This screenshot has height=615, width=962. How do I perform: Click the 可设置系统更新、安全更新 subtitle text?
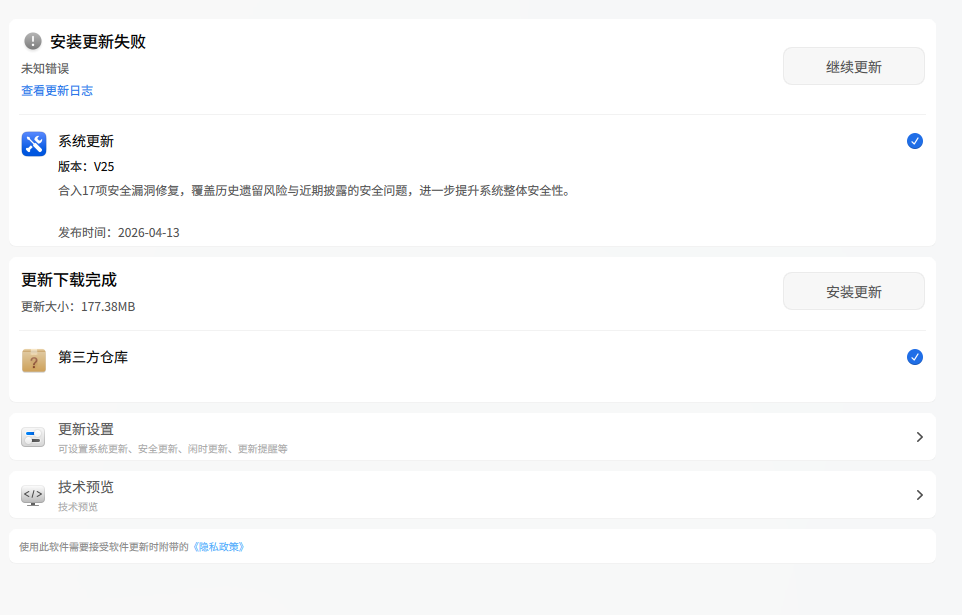(x=173, y=449)
